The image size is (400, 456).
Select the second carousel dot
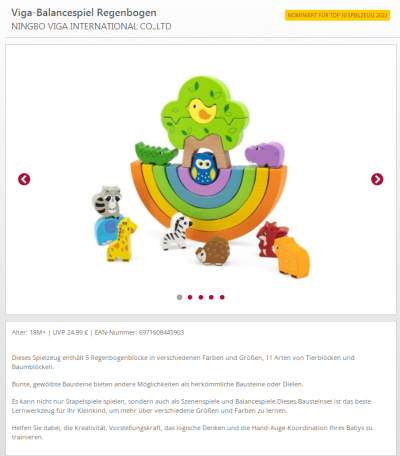190,297
